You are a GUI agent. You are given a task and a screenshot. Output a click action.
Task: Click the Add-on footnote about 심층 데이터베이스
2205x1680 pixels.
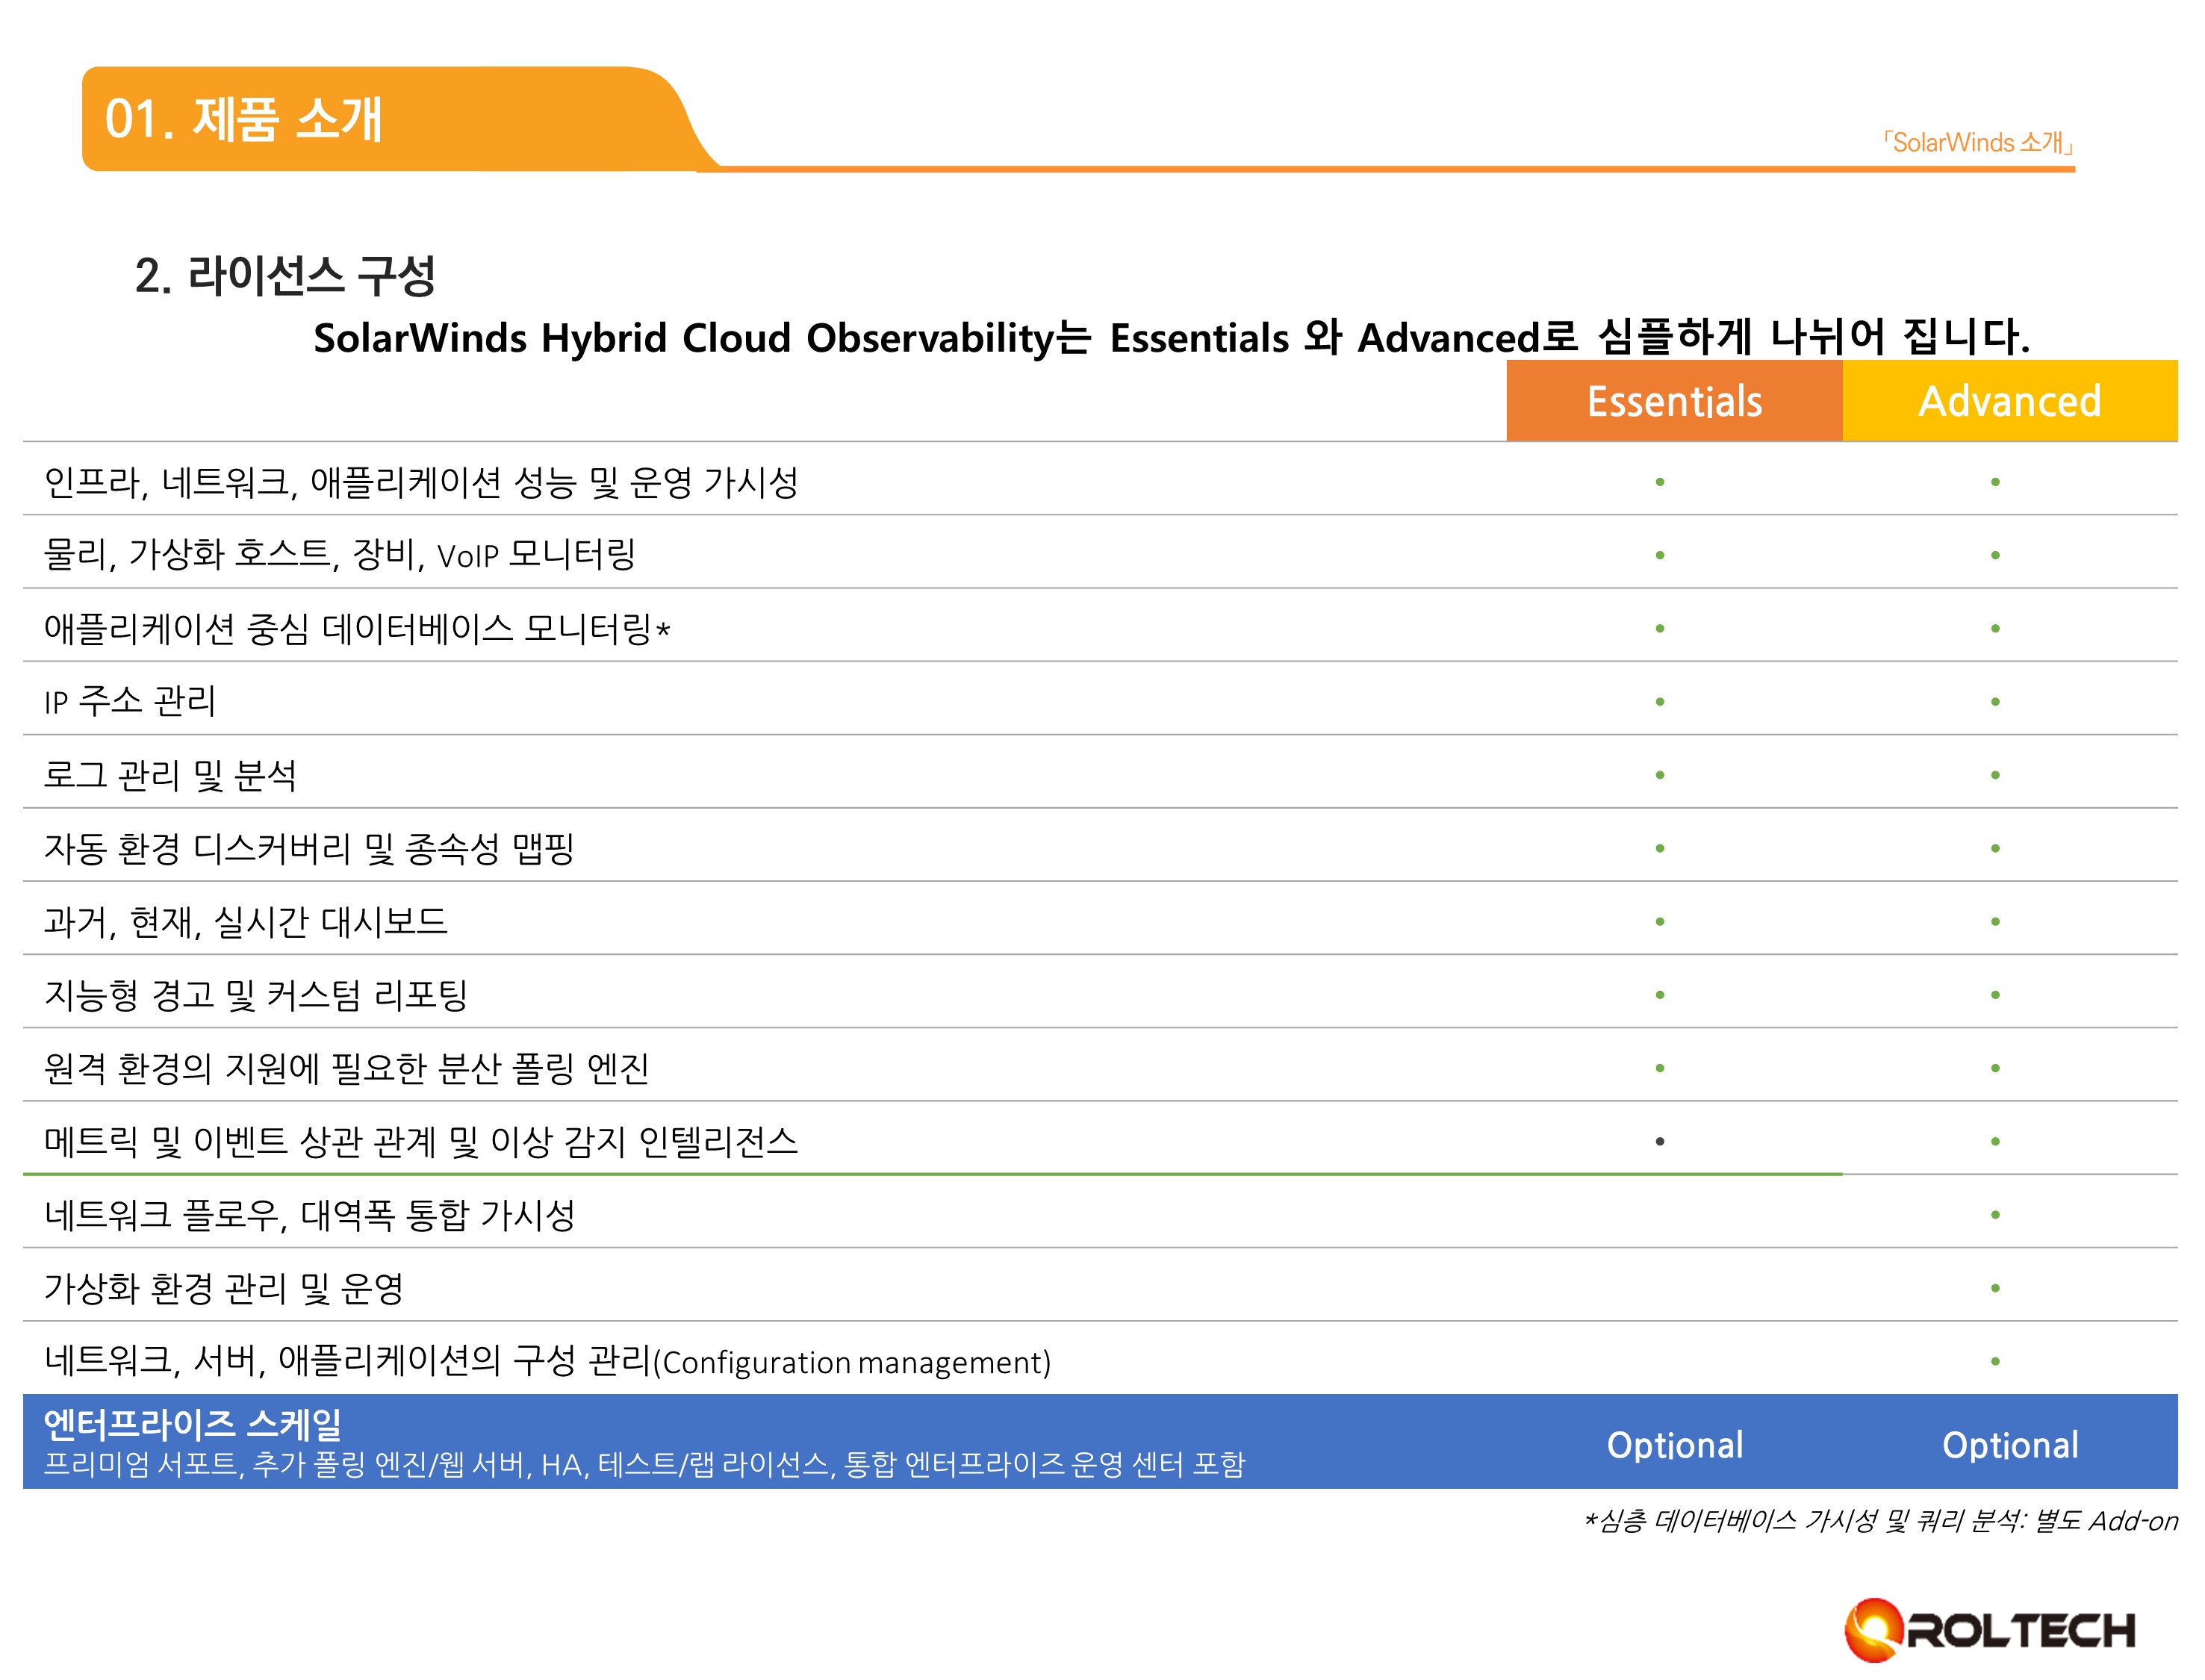1880,1521
